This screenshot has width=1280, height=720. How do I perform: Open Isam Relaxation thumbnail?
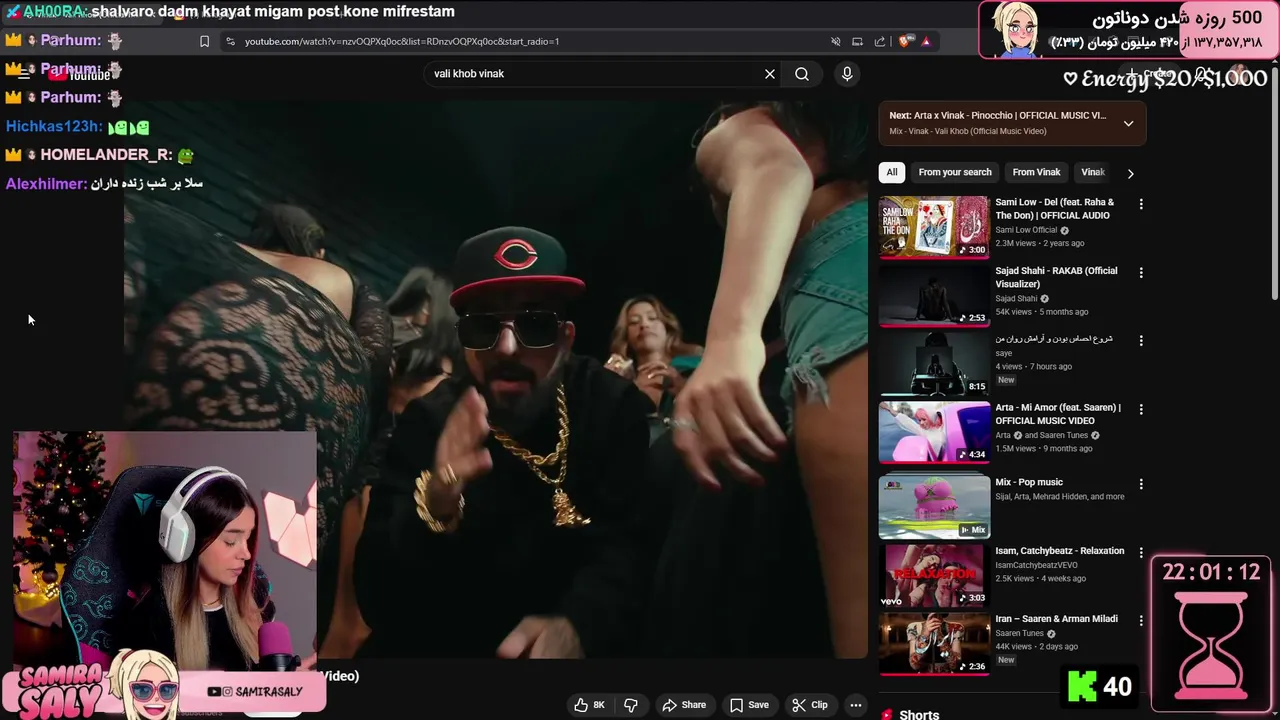[934, 575]
